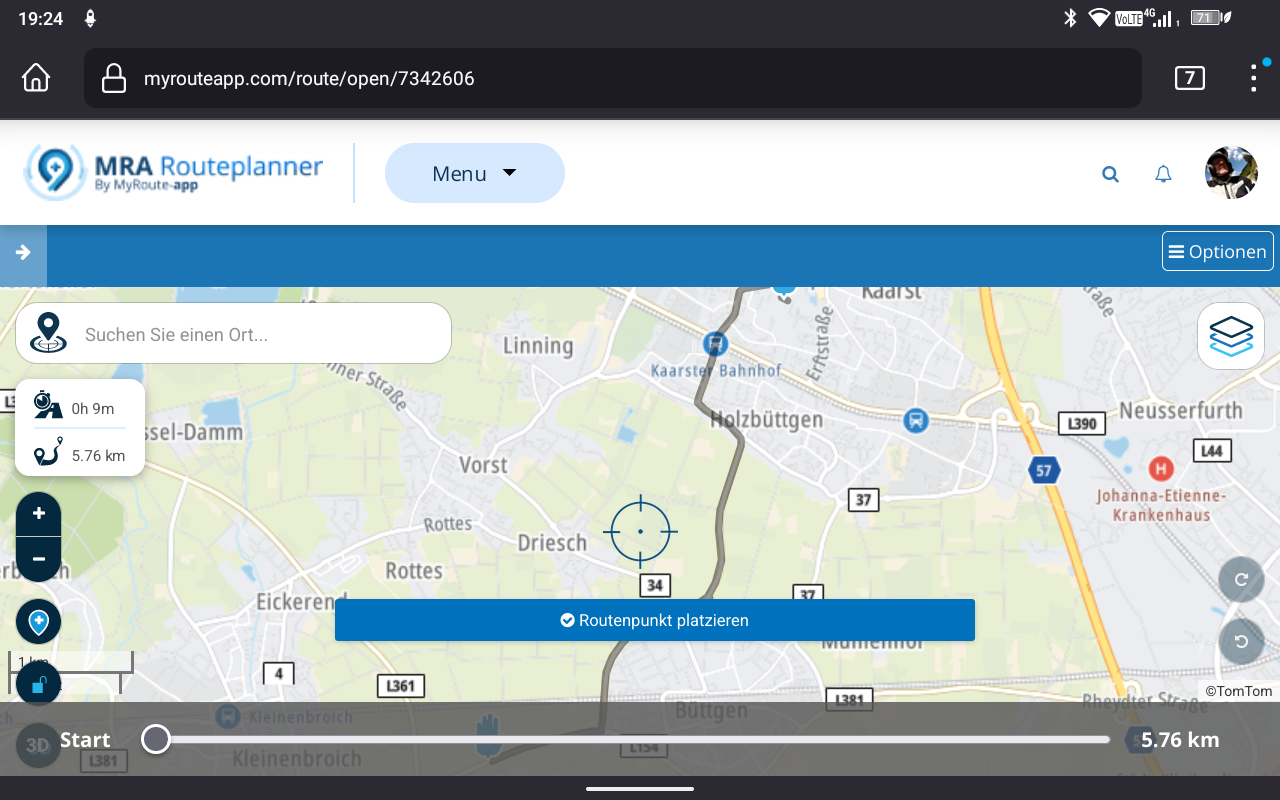The width and height of the screenshot is (1280, 800).
Task: Click the 5.76 km label on route slider
Action: click(1180, 740)
